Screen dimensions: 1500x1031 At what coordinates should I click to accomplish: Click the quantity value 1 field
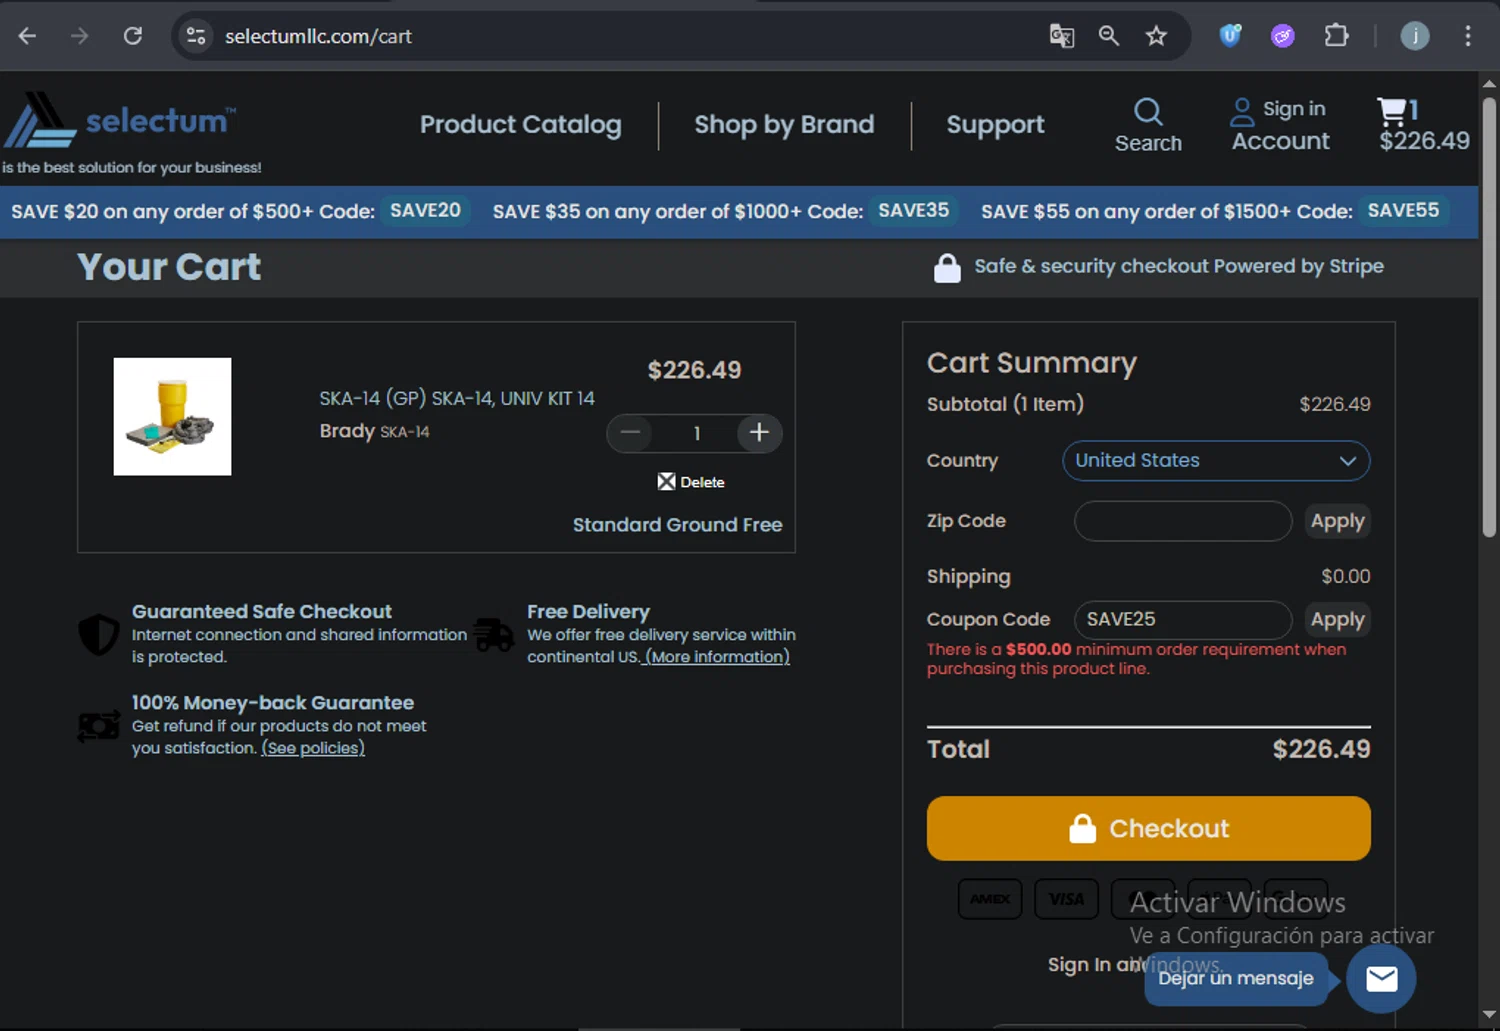click(697, 434)
